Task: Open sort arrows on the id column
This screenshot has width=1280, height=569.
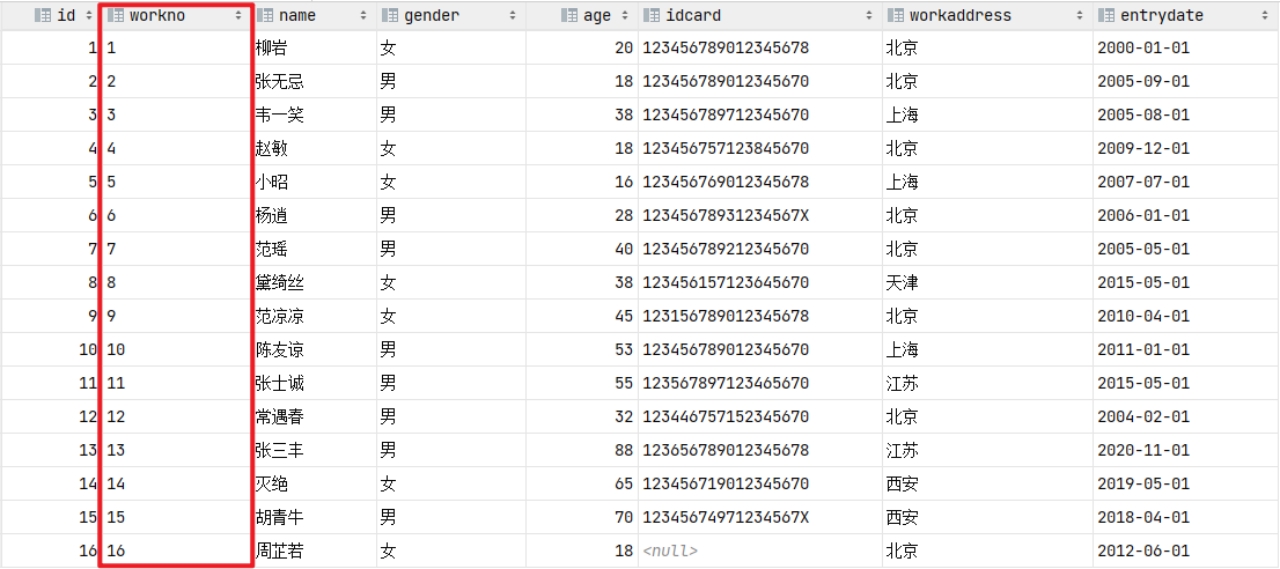Action: click(88, 15)
